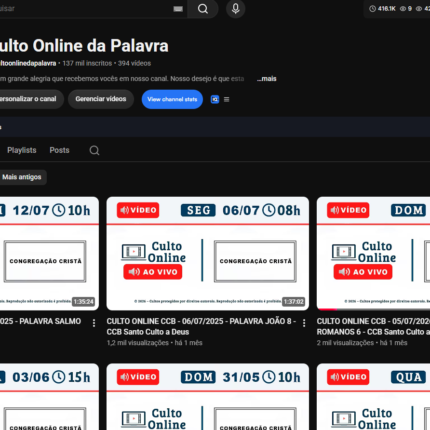Open the 12/07 10h video thumbnail
Image resolution: width=430 pixels, height=430 pixels.
(49, 253)
